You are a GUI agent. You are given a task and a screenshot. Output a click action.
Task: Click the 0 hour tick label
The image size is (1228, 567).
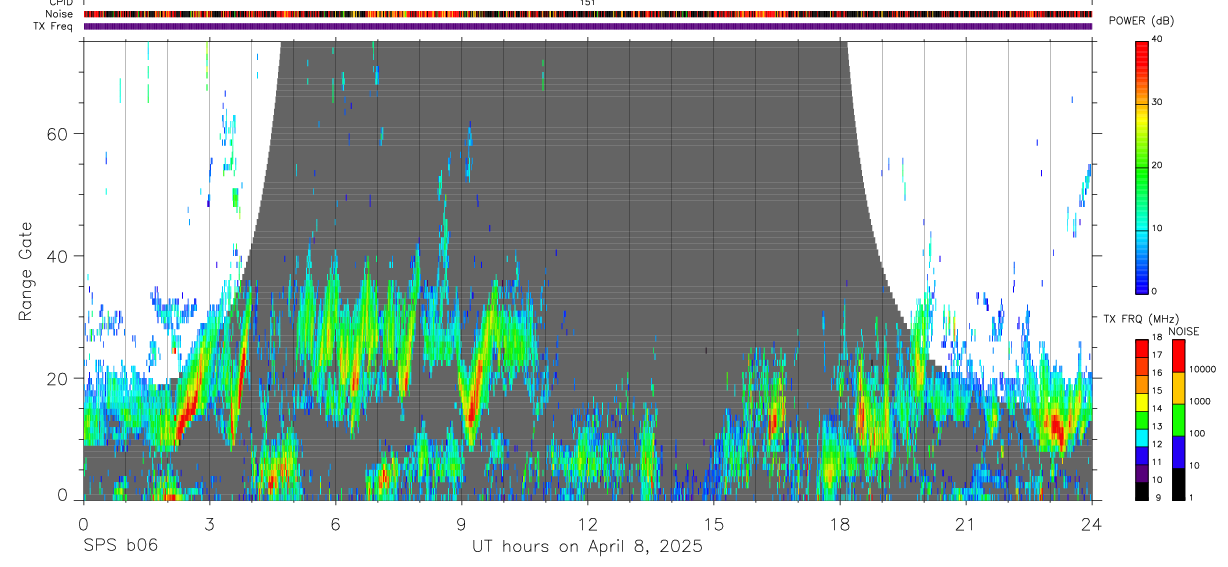[x=83, y=523]
